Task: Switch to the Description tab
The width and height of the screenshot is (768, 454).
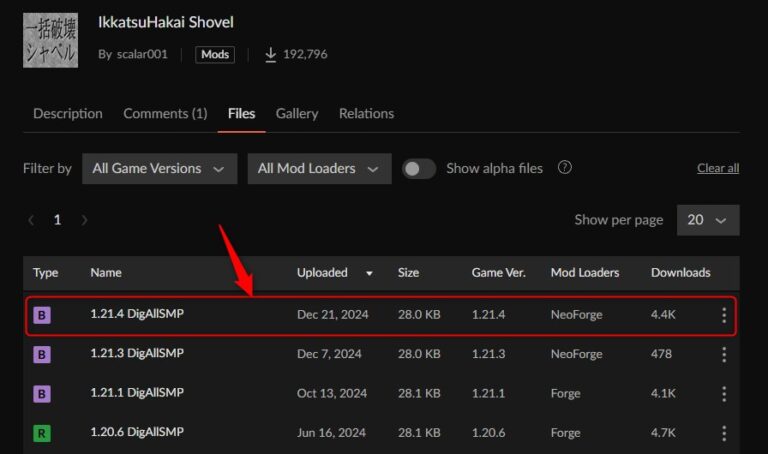Action: click(x=68, y=114)
